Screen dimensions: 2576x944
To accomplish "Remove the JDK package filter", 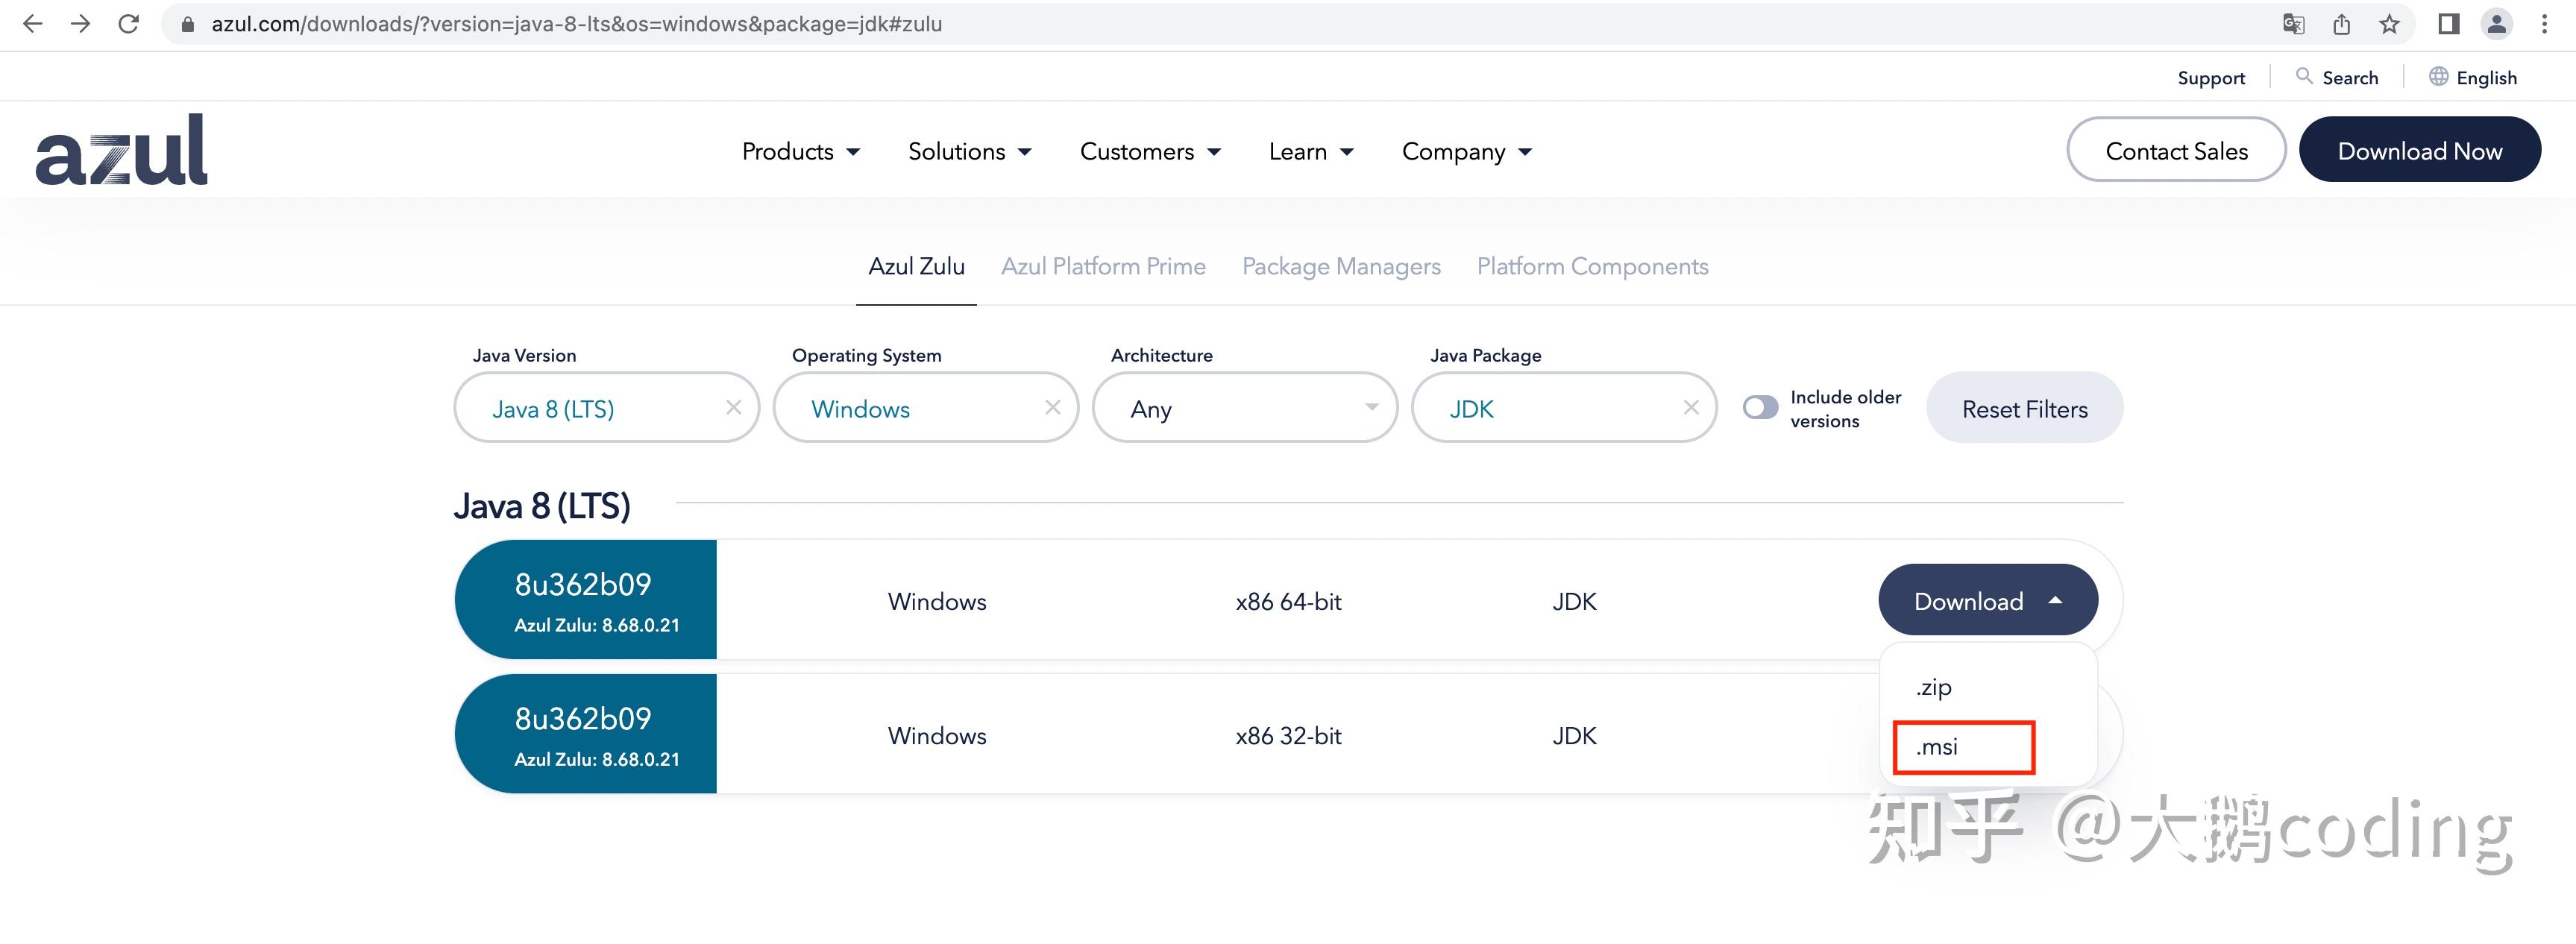I will pos(1690,407).
